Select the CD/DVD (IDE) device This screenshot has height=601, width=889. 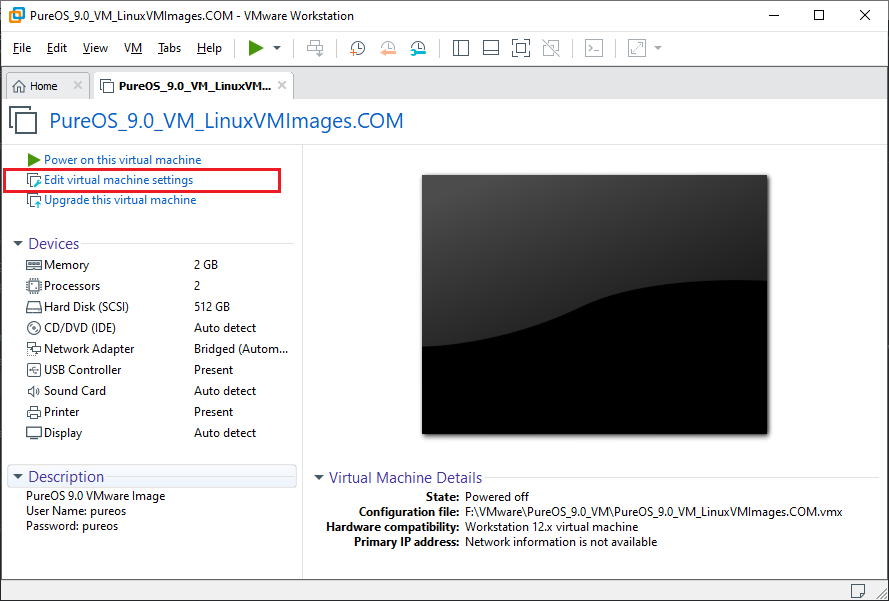157,328
